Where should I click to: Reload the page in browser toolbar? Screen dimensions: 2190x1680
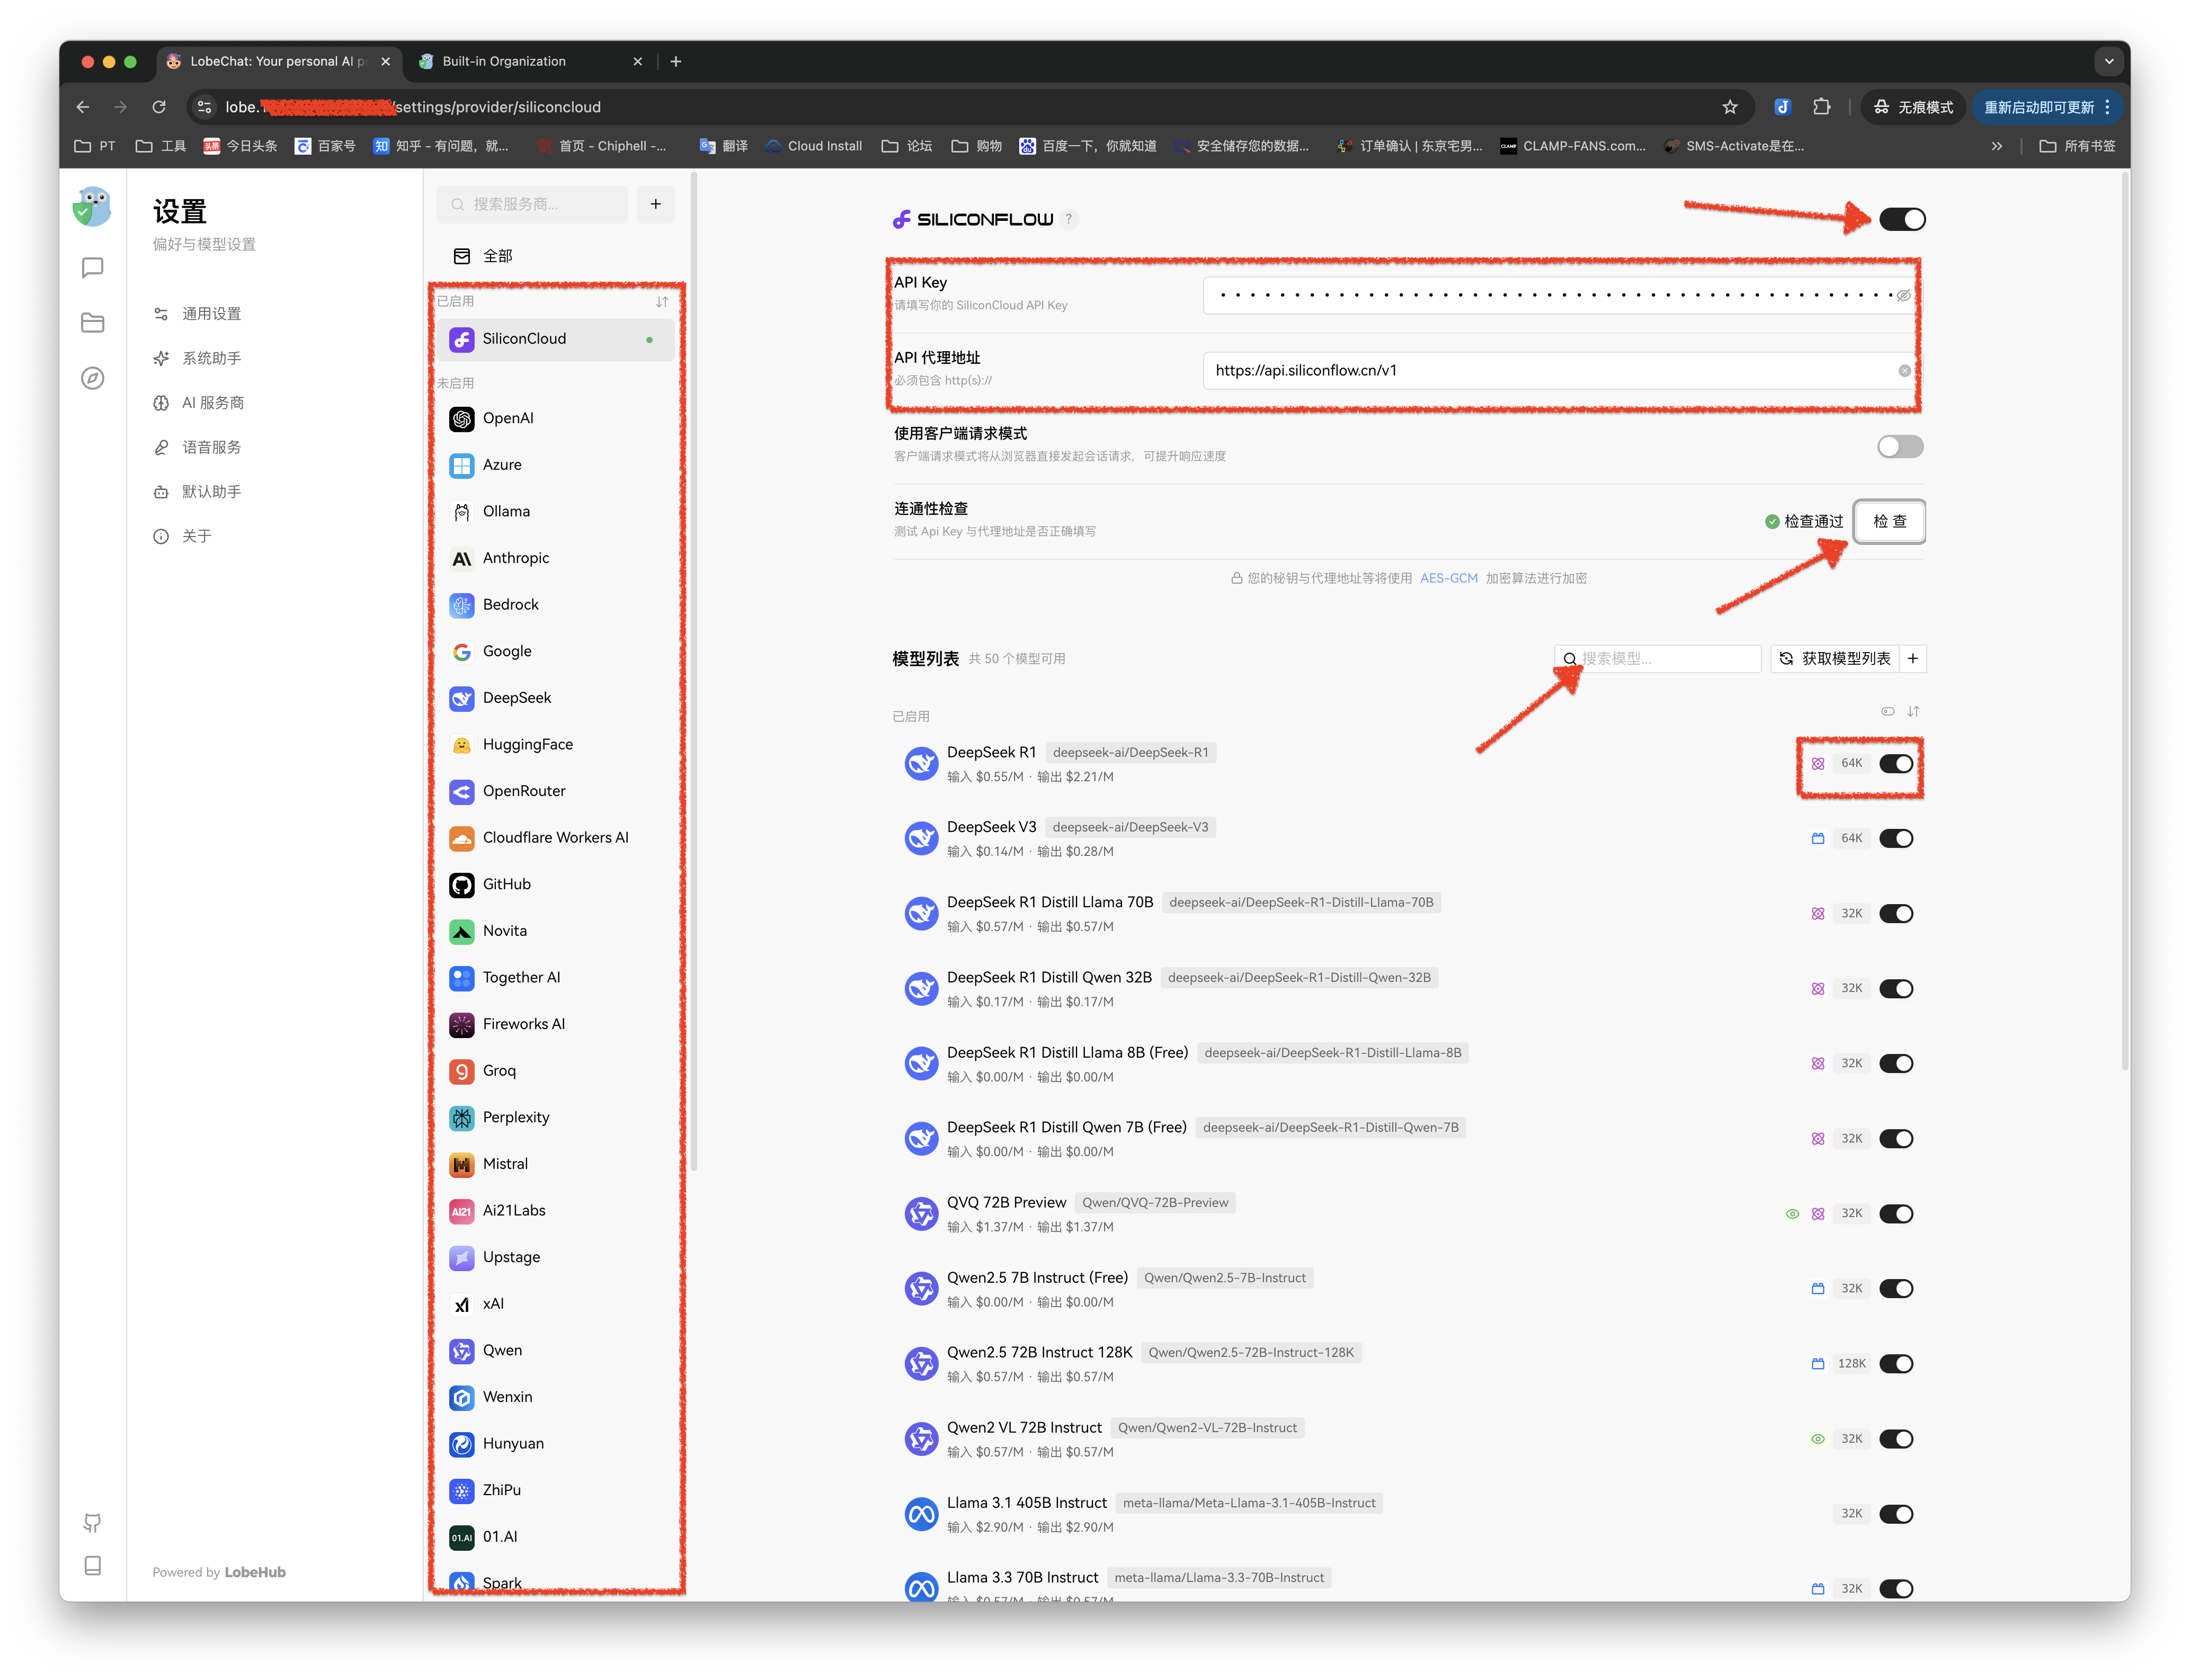(159, 107)
